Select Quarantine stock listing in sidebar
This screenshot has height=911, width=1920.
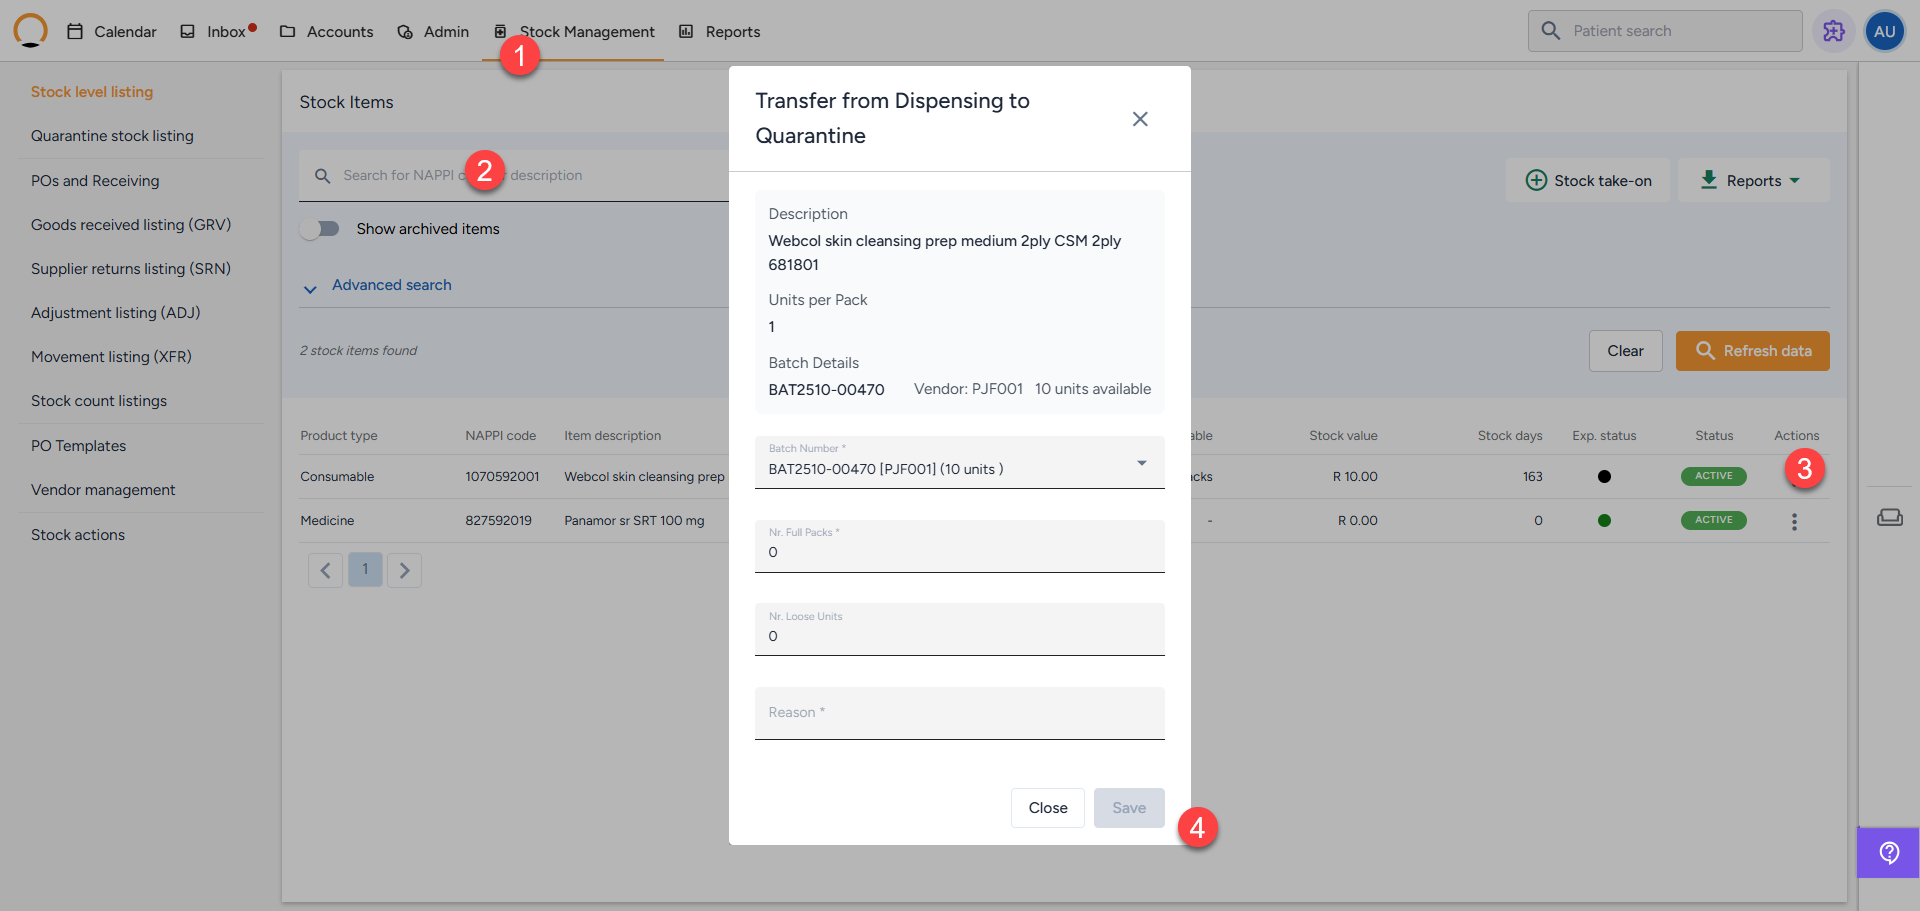[x=112, y=136]
